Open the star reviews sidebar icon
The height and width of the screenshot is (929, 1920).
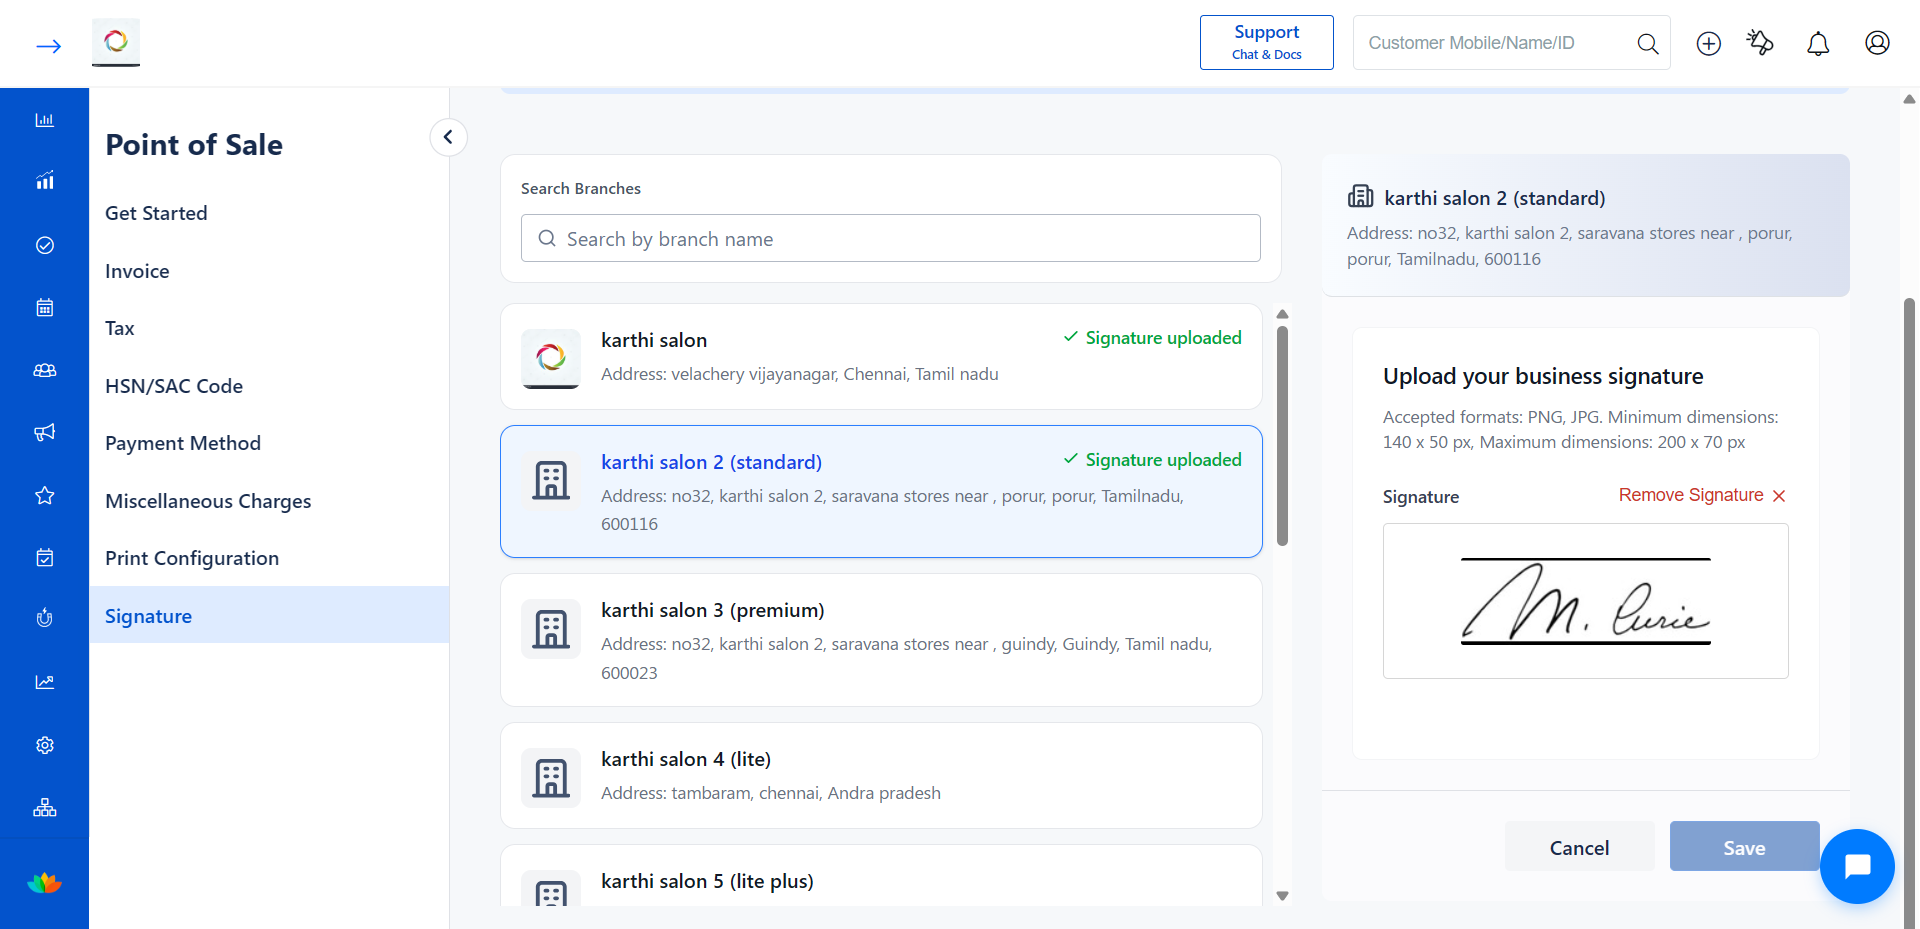pyautogui.click(x=45, y=495)
